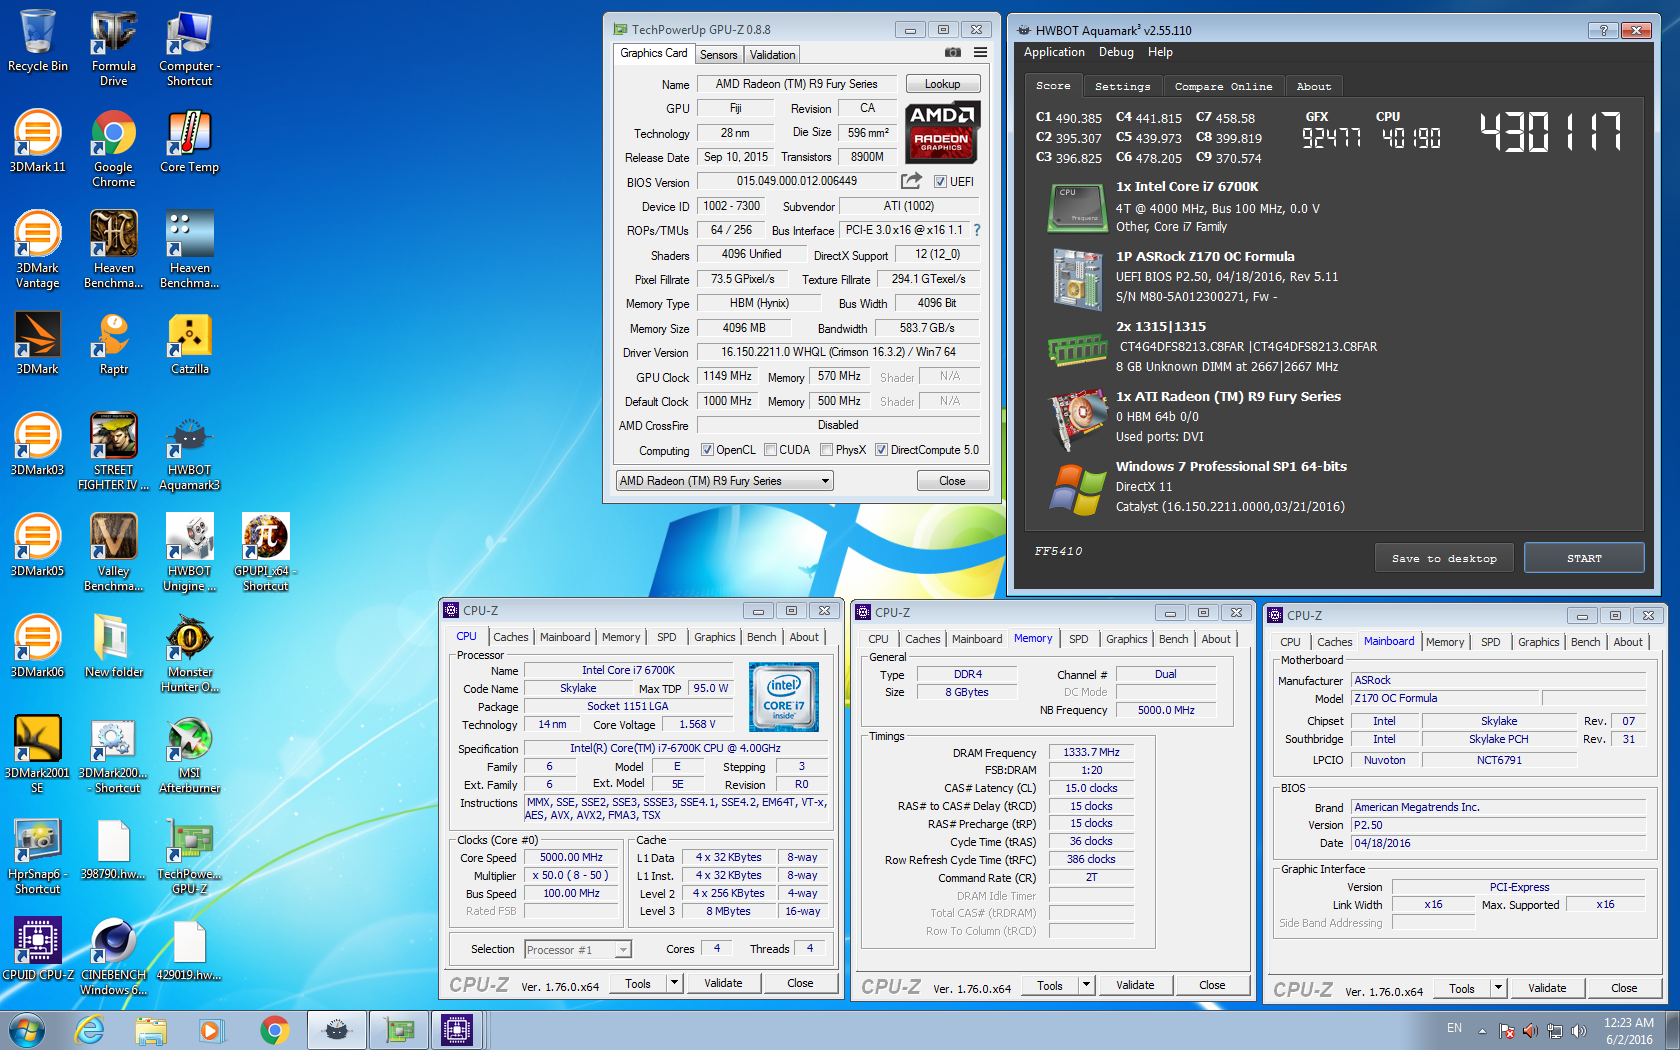Expand Tools dropdown arrow in CPU-Z Mainboard window
This screenshot has height=1050, width=1680.
coord(1499,988)
